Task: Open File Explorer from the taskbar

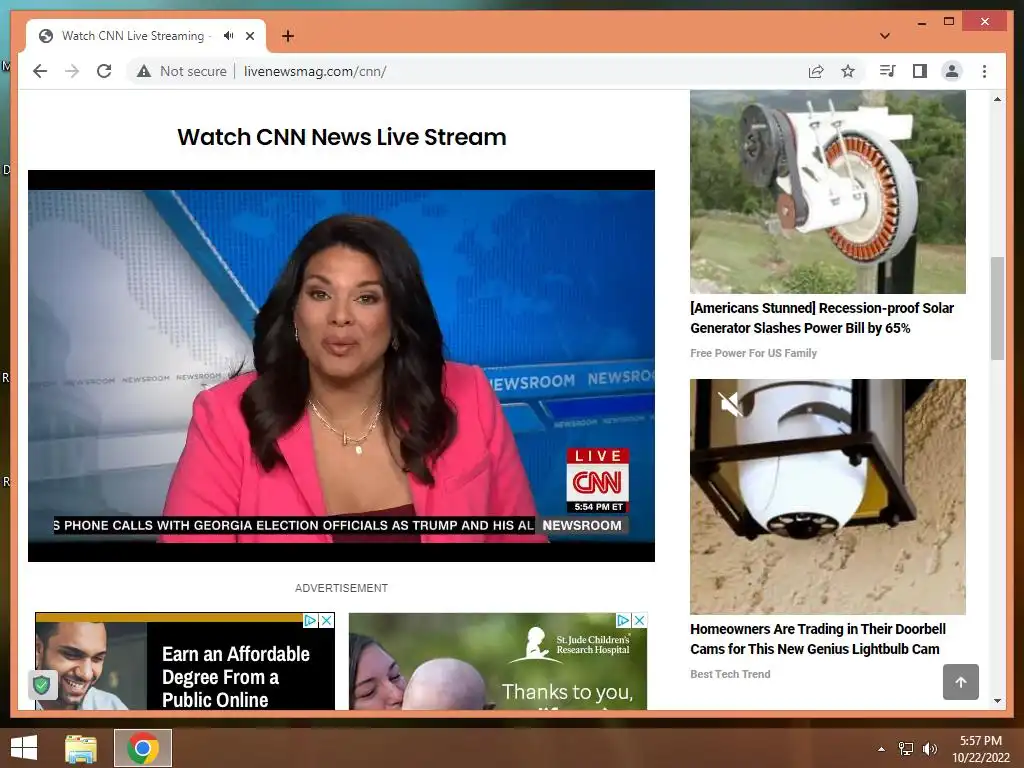Action: click(81, 748)
